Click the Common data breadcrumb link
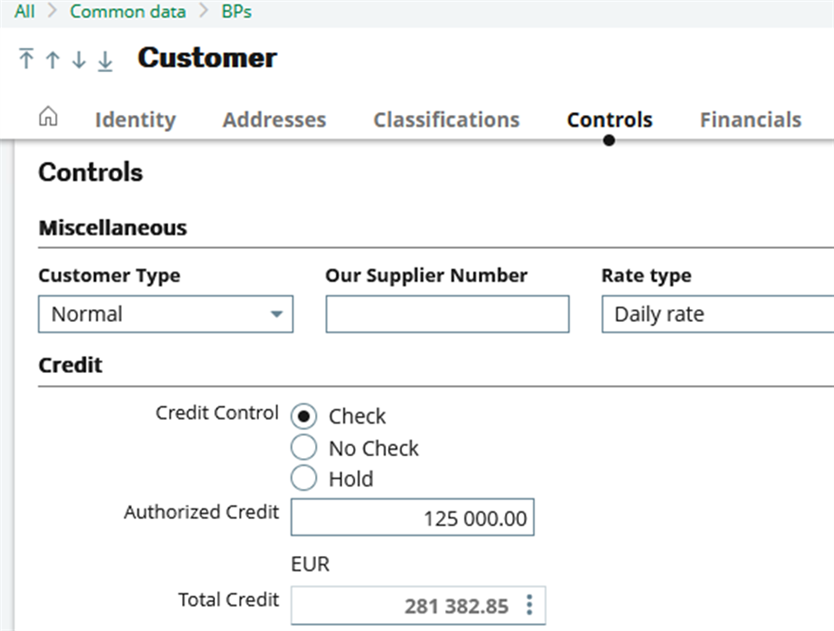The width and height of the screenshot is (834, 631). 127,12
